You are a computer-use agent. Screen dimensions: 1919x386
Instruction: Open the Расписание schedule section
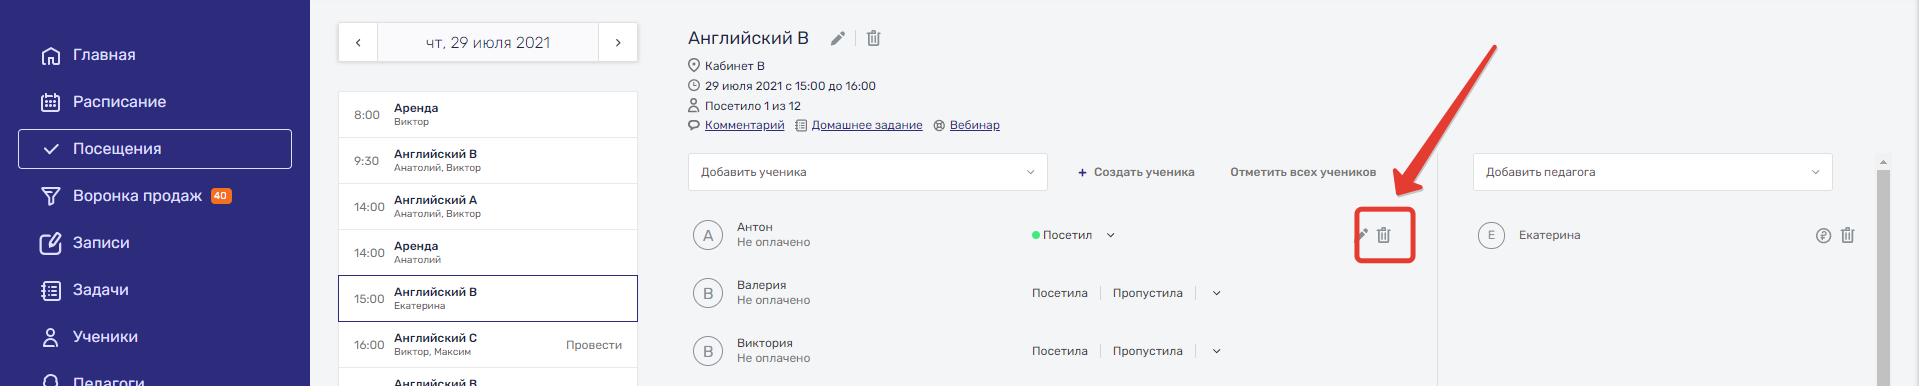[119, 102]
